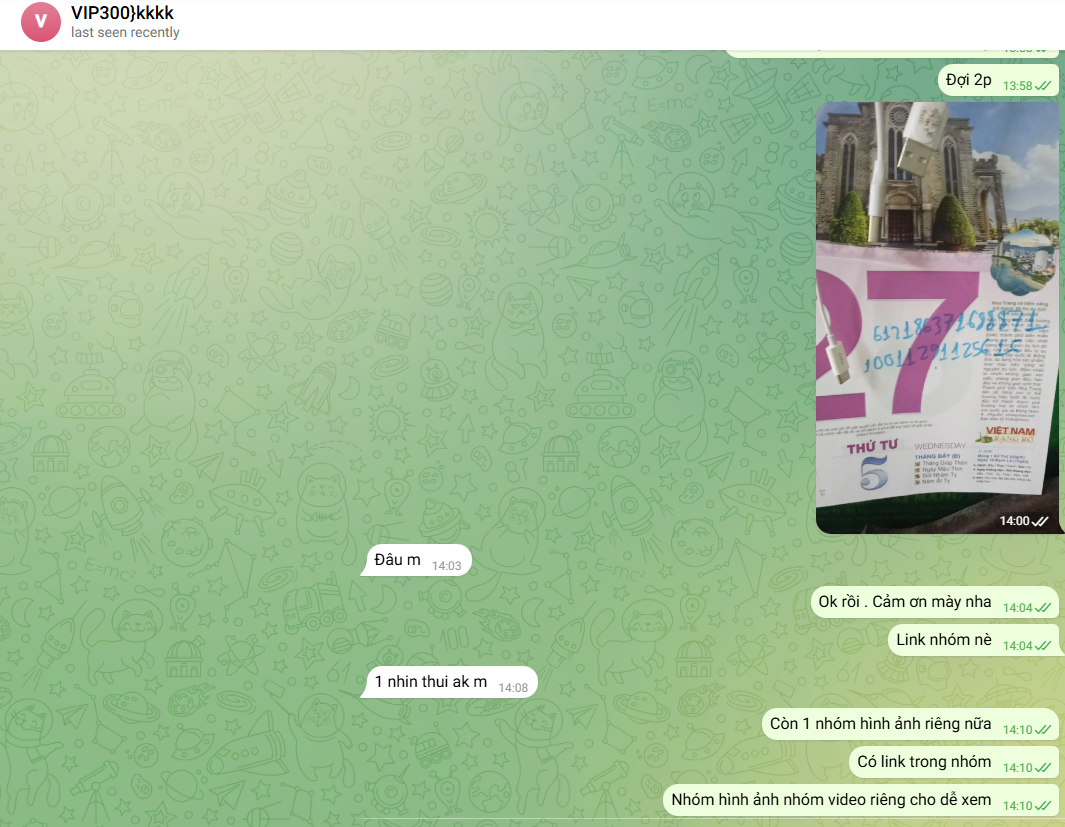Screen dimensions: 1065x827
Task: Select the "Đâu m" incoming message
Action: [397, 560]
